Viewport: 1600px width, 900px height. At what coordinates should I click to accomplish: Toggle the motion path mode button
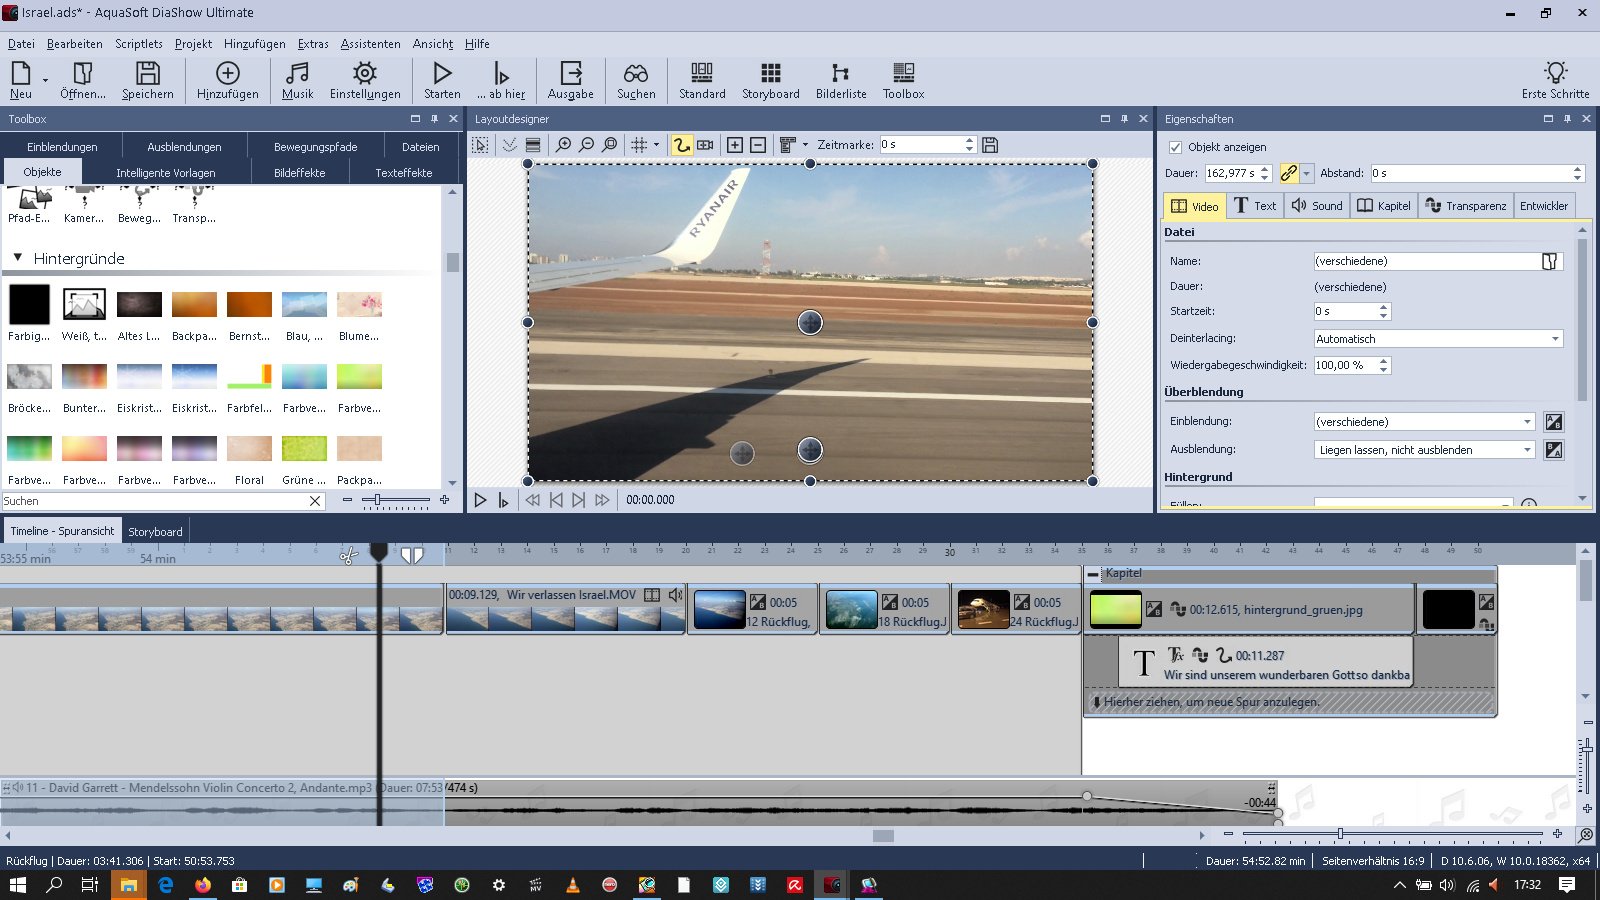point(681,145)
